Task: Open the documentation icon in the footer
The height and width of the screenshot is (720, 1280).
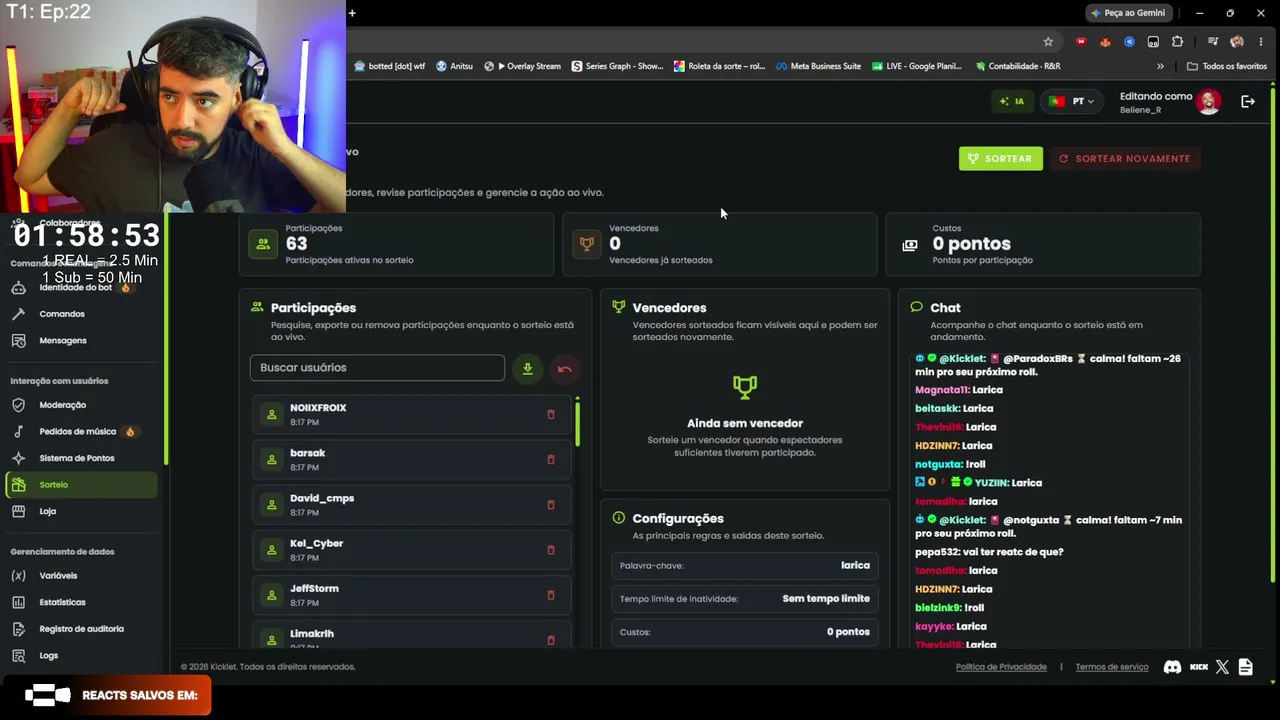Action: click(x=1245, y=667)
